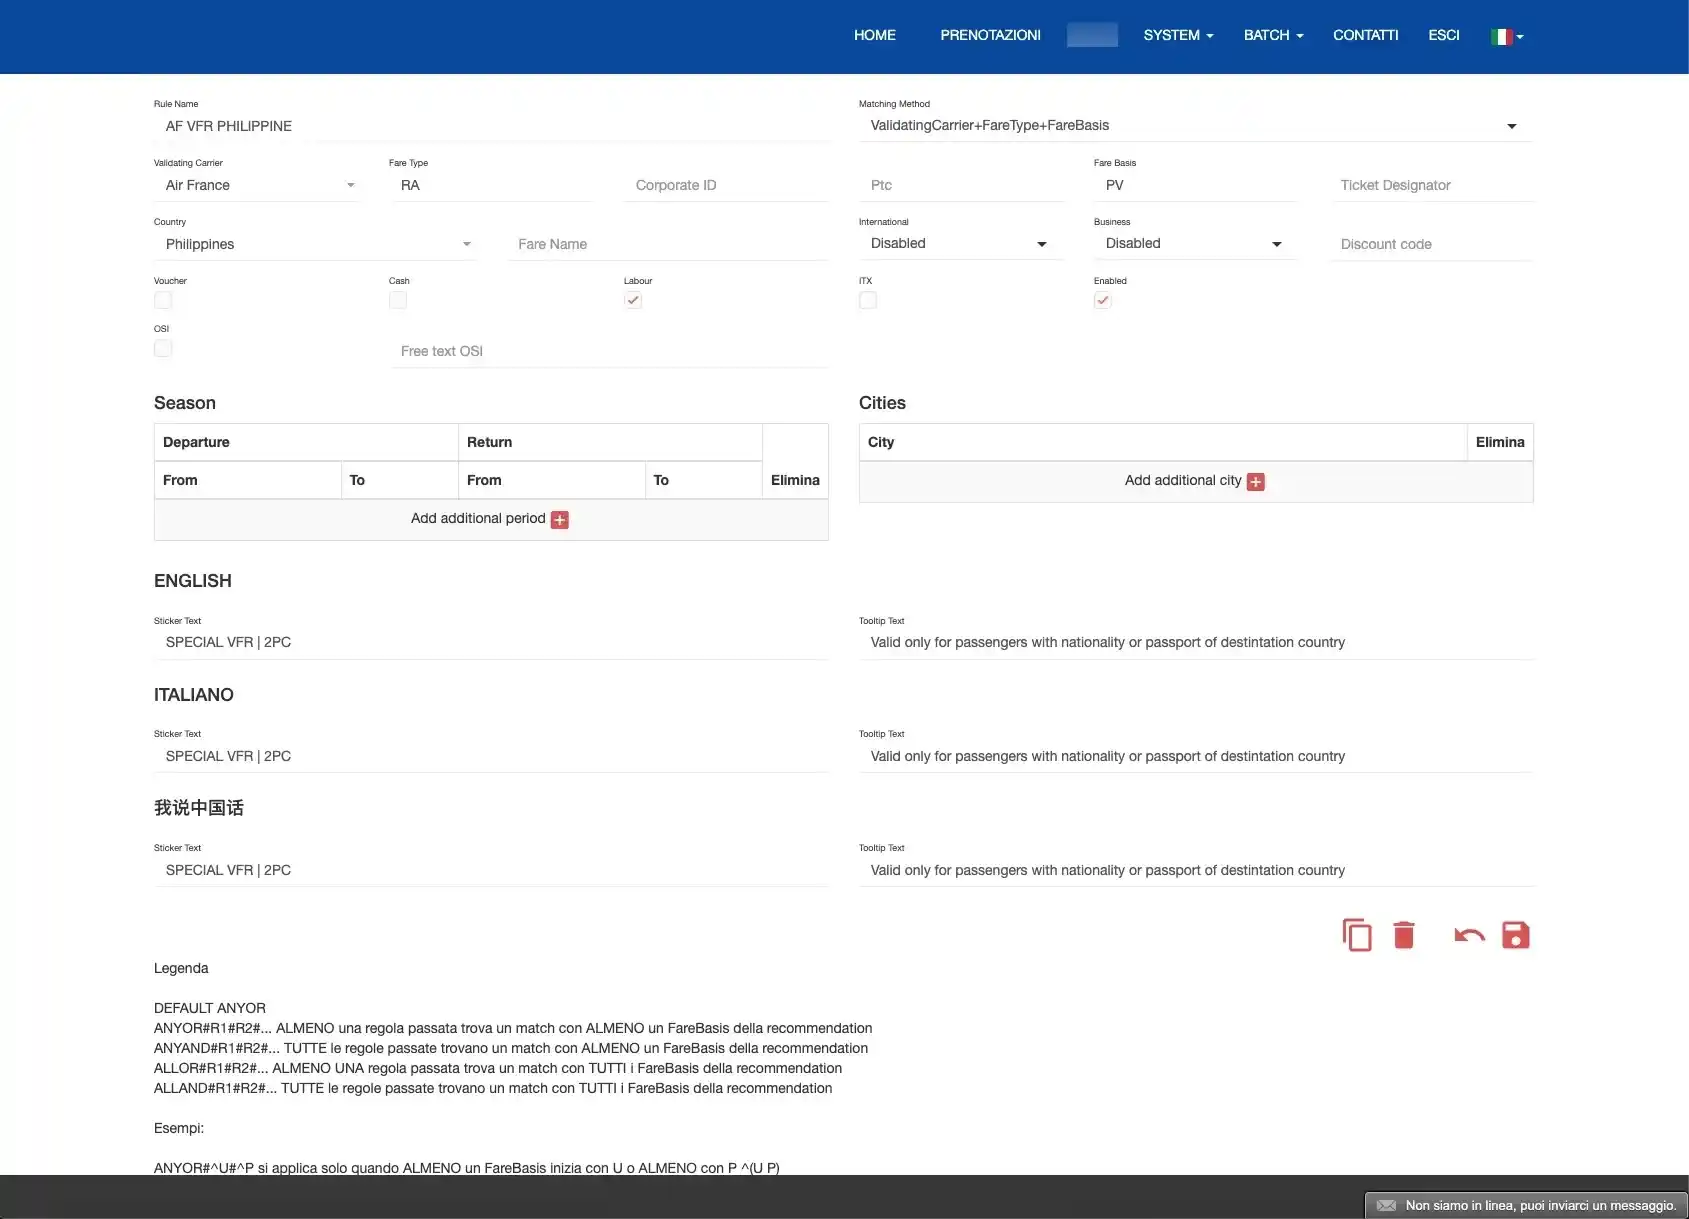Click the copy rule icon
The width and height of the screenshot is (1689, 1219).
[1356, 935]
